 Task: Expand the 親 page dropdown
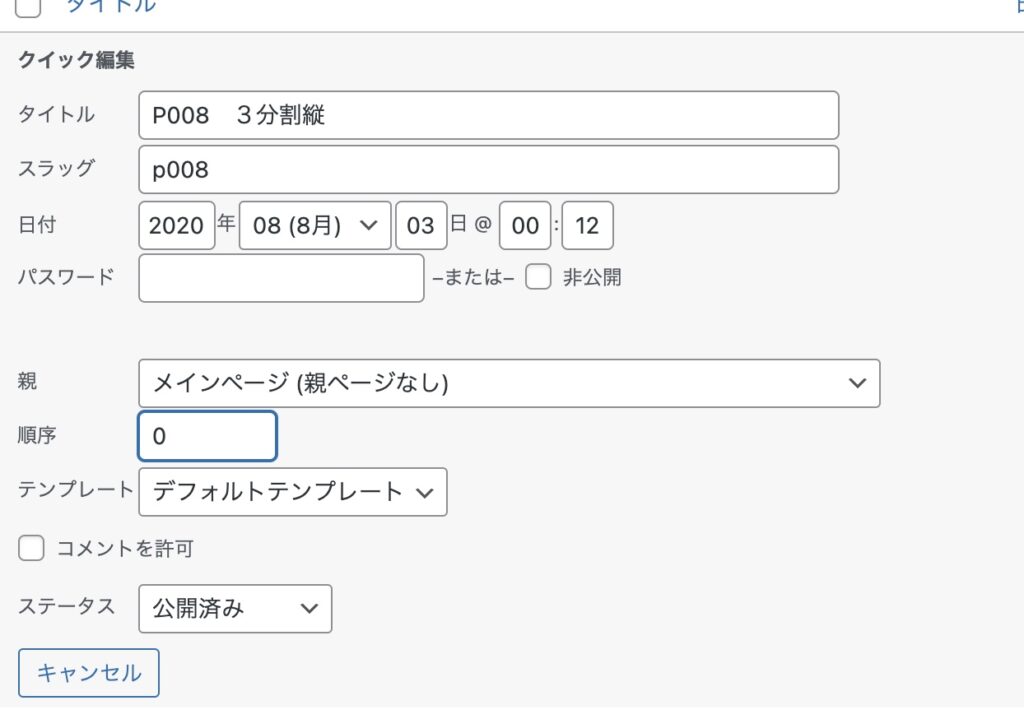pyautogui.click(x=509, y=383)
